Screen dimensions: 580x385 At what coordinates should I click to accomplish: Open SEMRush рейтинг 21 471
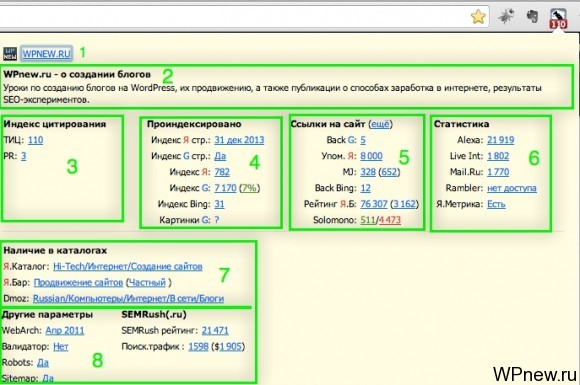click(x=215, y=330)
